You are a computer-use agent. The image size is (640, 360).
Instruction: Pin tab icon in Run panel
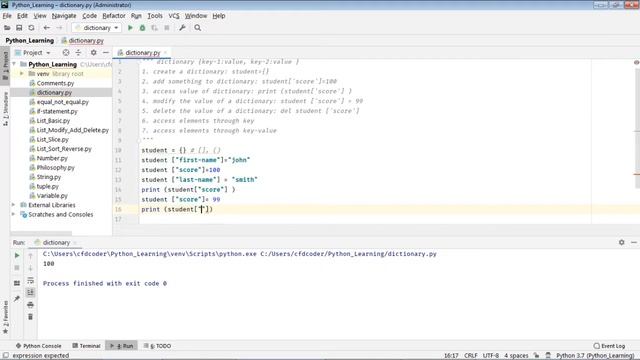(x=17, y=299)
